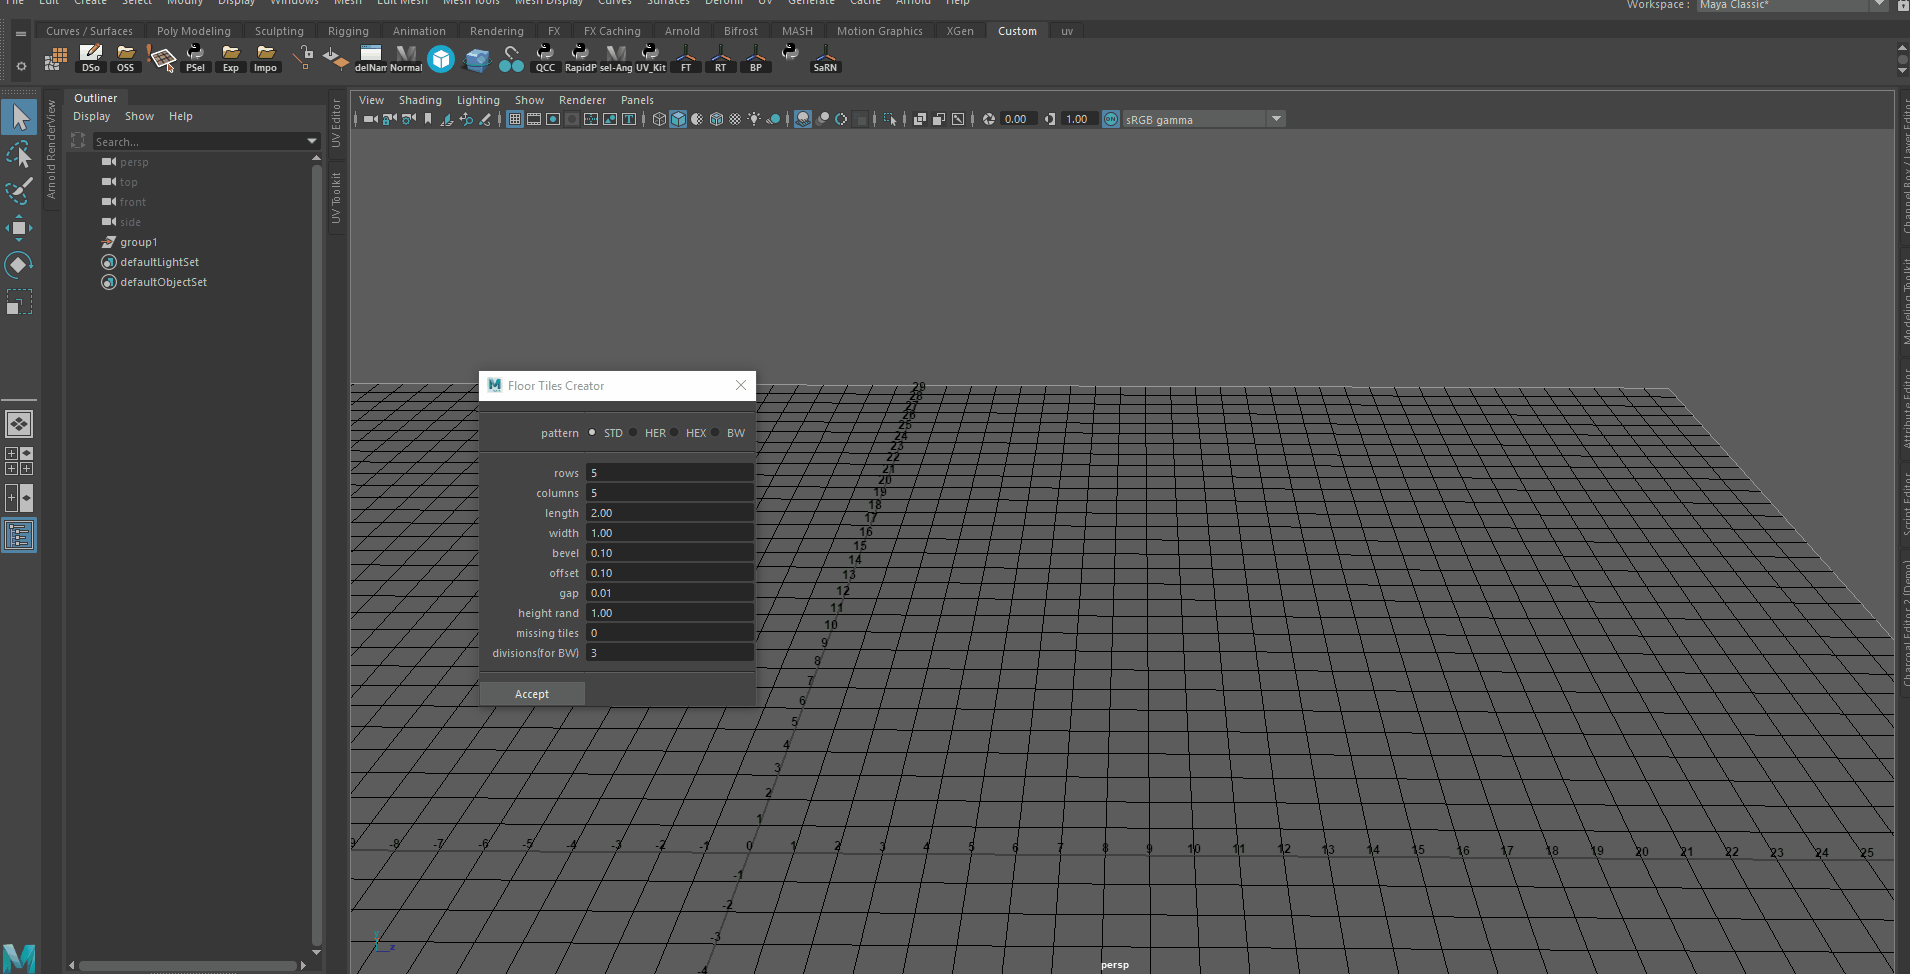Viewport: 1910px width, 974px height.
Task: Toggle textured display in viewport
Action: (735, 119)
